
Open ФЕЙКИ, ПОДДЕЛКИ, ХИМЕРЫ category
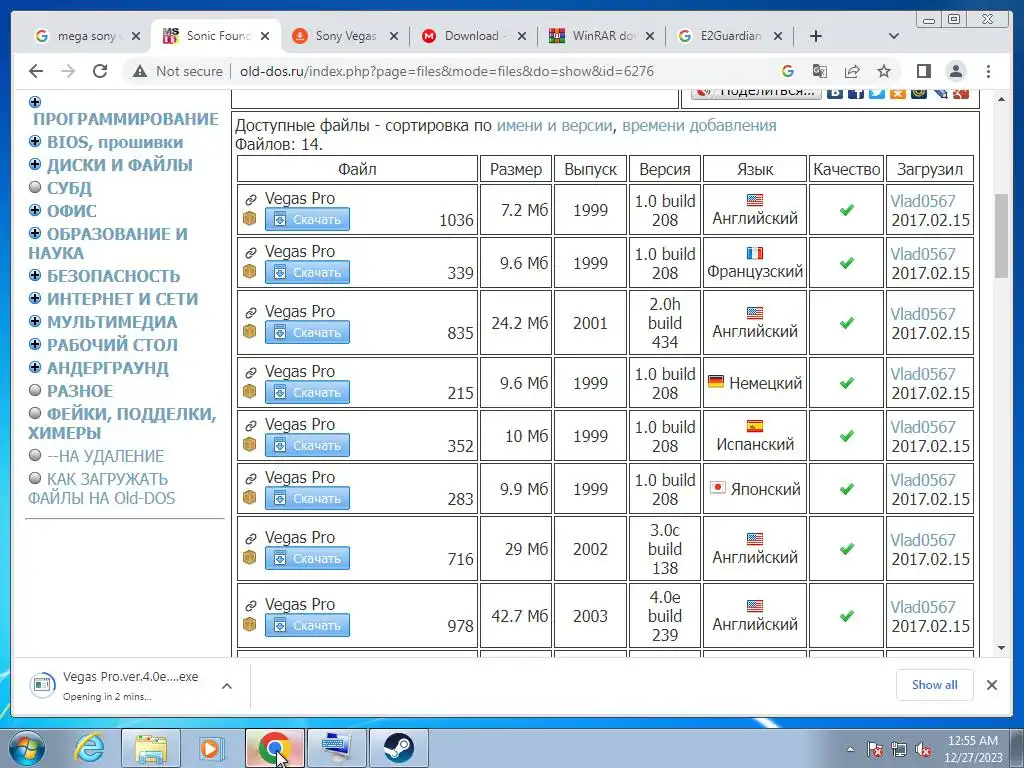[x=122, y=423]
